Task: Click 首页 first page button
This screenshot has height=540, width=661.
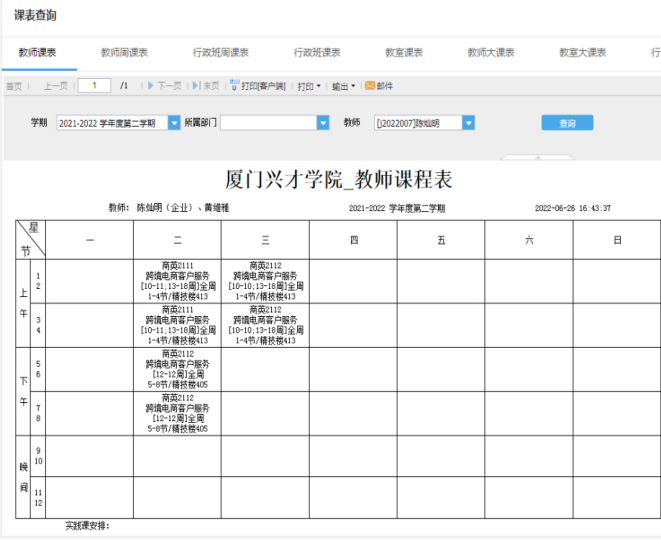Action: 14,86
